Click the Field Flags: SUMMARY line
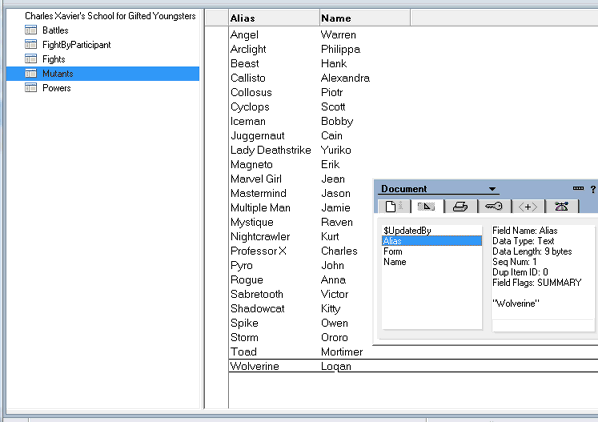The image size is (598, 422). (x=537, y=282)
